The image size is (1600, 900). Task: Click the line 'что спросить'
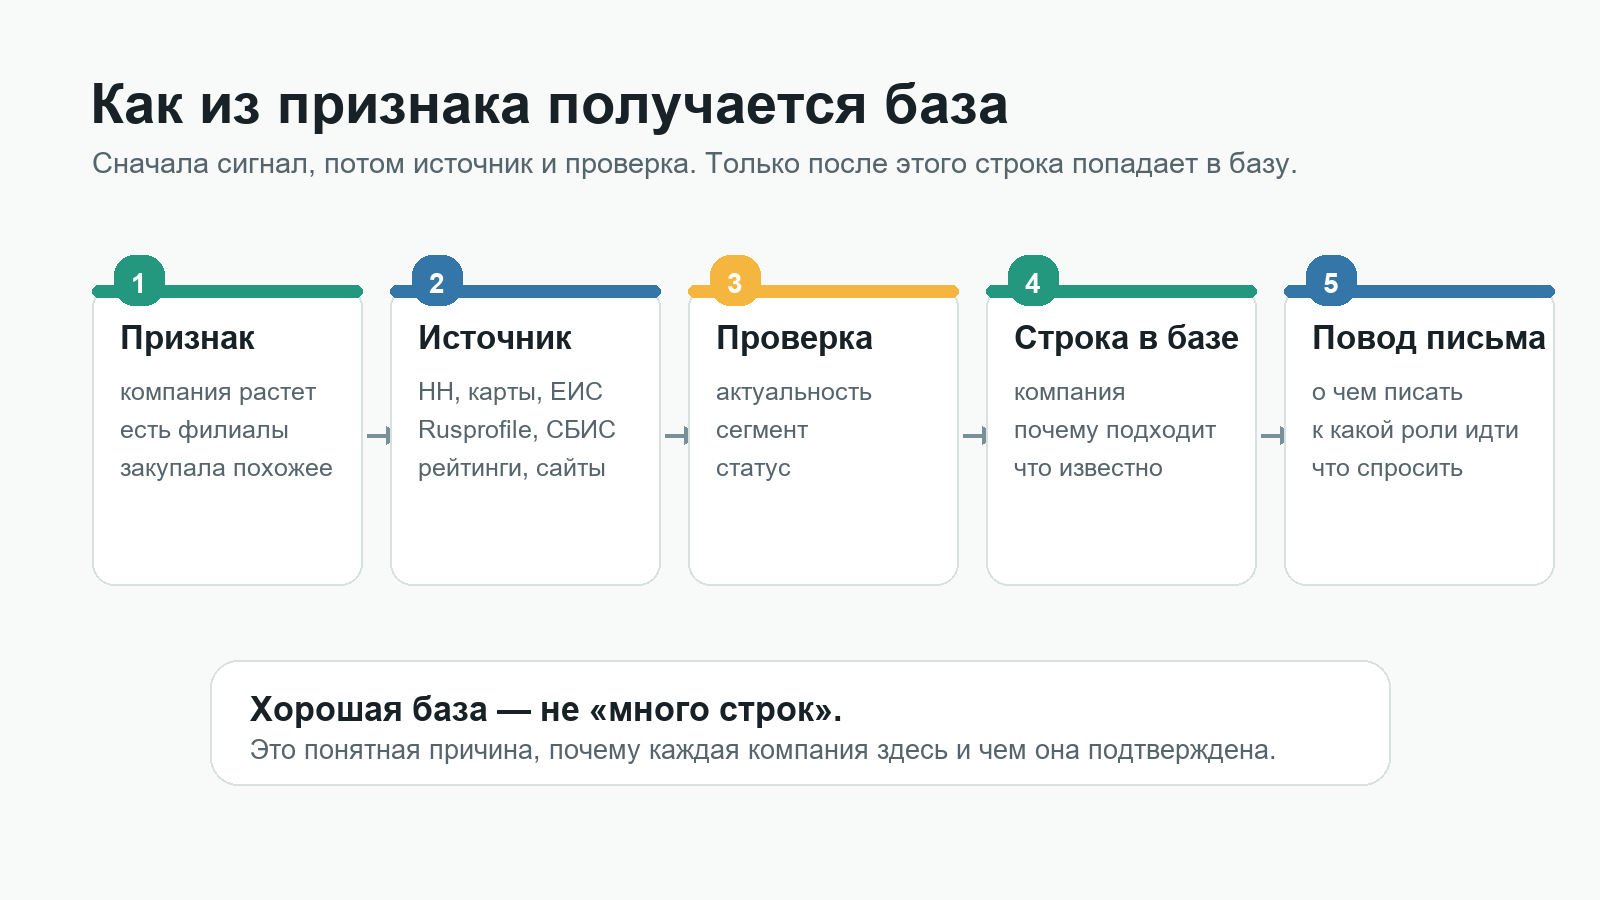coord(1387,468)
